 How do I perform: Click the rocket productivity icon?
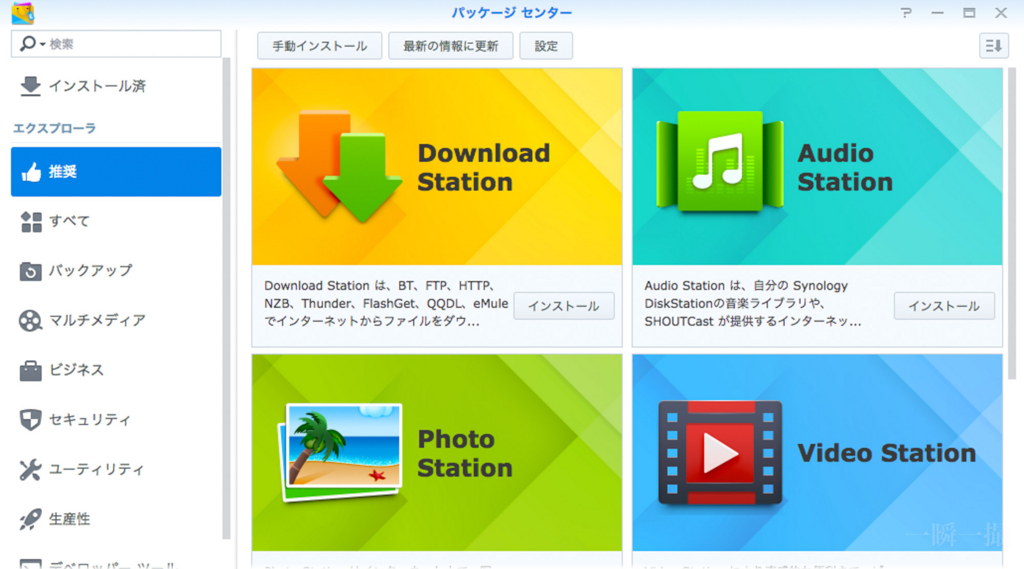[x=30, y=519]
